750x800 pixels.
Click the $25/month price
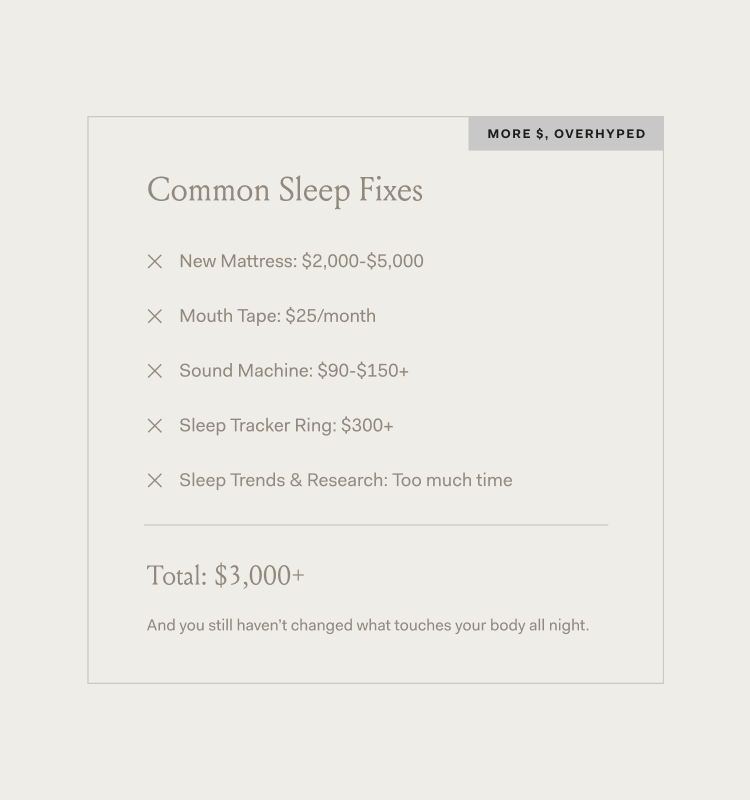[x=331, y=316]
